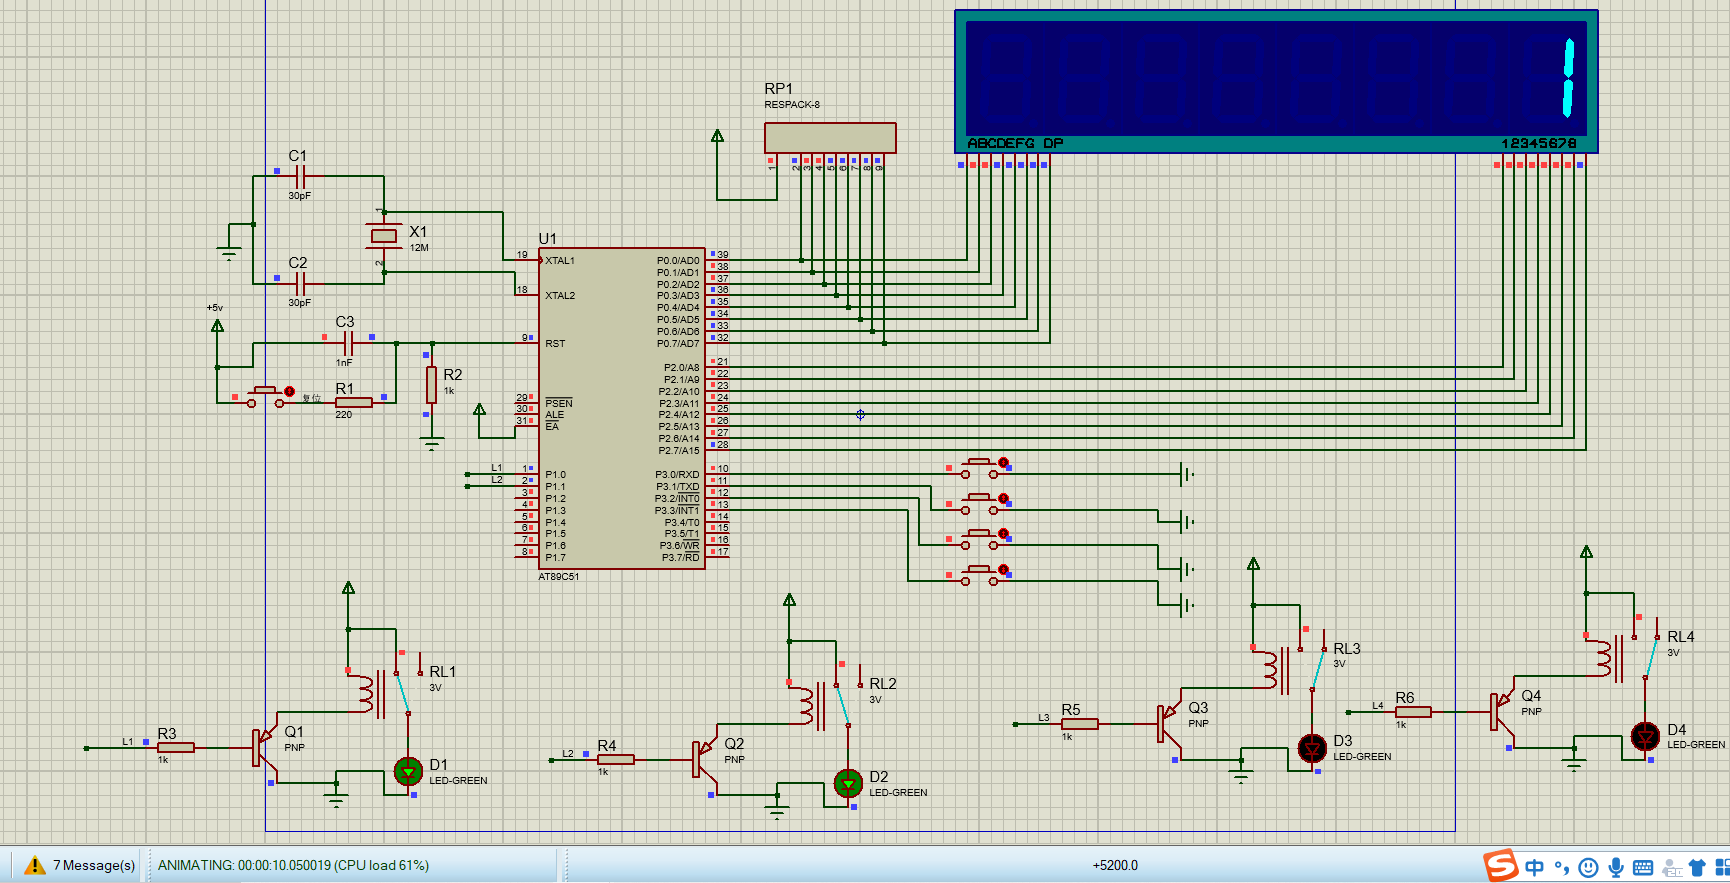Click the ANIMATING time readout in status bar
The image size is (1730, 883).
pos(293,865)
